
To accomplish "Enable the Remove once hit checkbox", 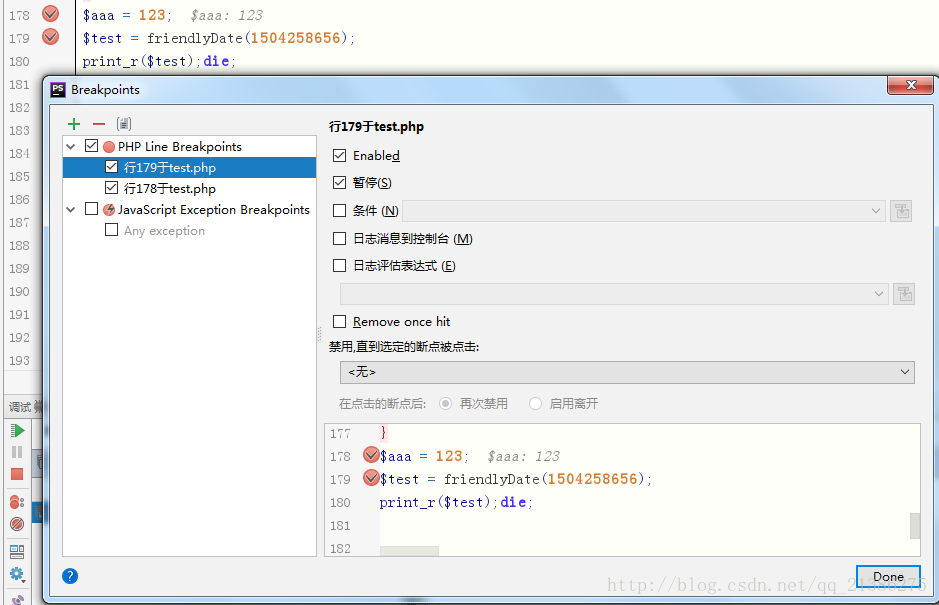I will [x=340, y=322].
